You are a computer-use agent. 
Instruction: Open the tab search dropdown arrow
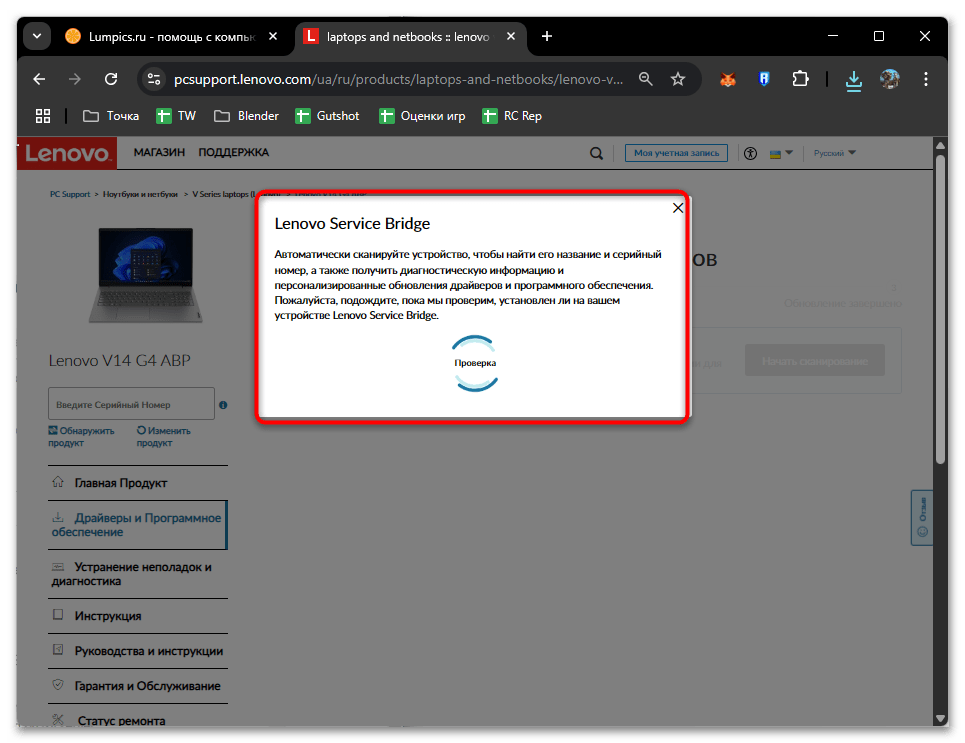coord(37,36)
